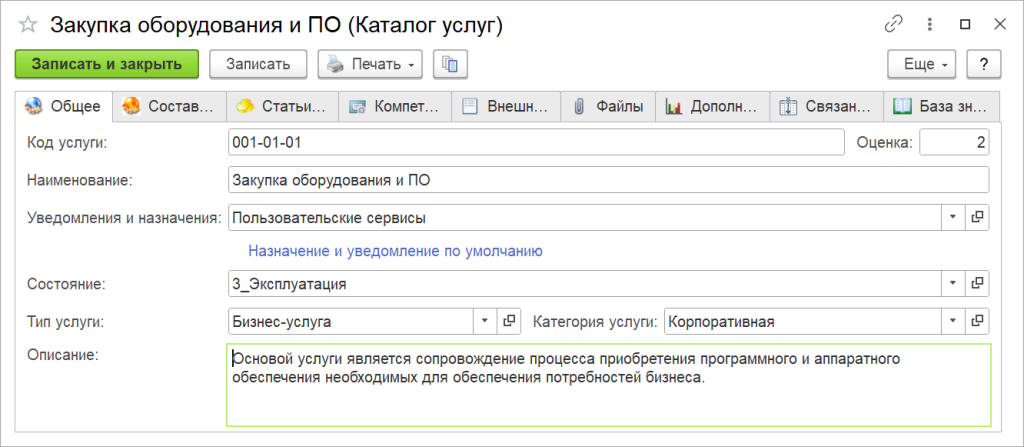Click the Записать button
Image resolution: width=1024 pixels, height=447 pixels.
[x=259, y=64]
